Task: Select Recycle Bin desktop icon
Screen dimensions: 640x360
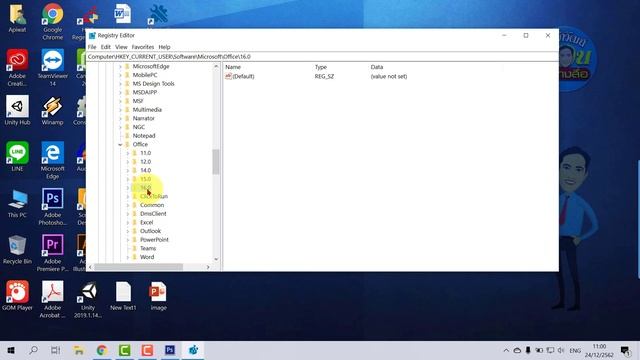Action: coord(17,249)
